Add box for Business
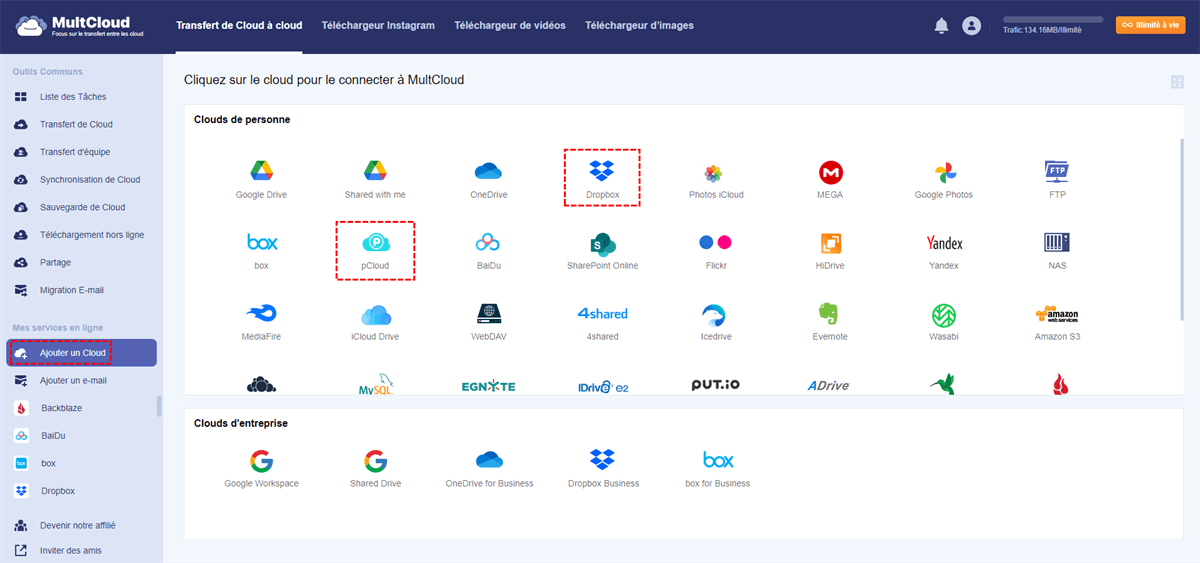 [717, 468]
